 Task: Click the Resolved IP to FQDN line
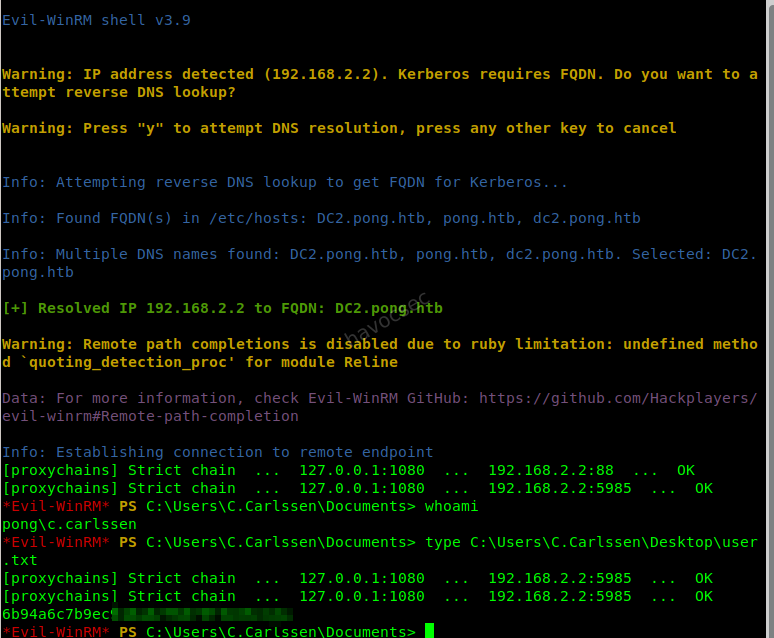[223, 308]
